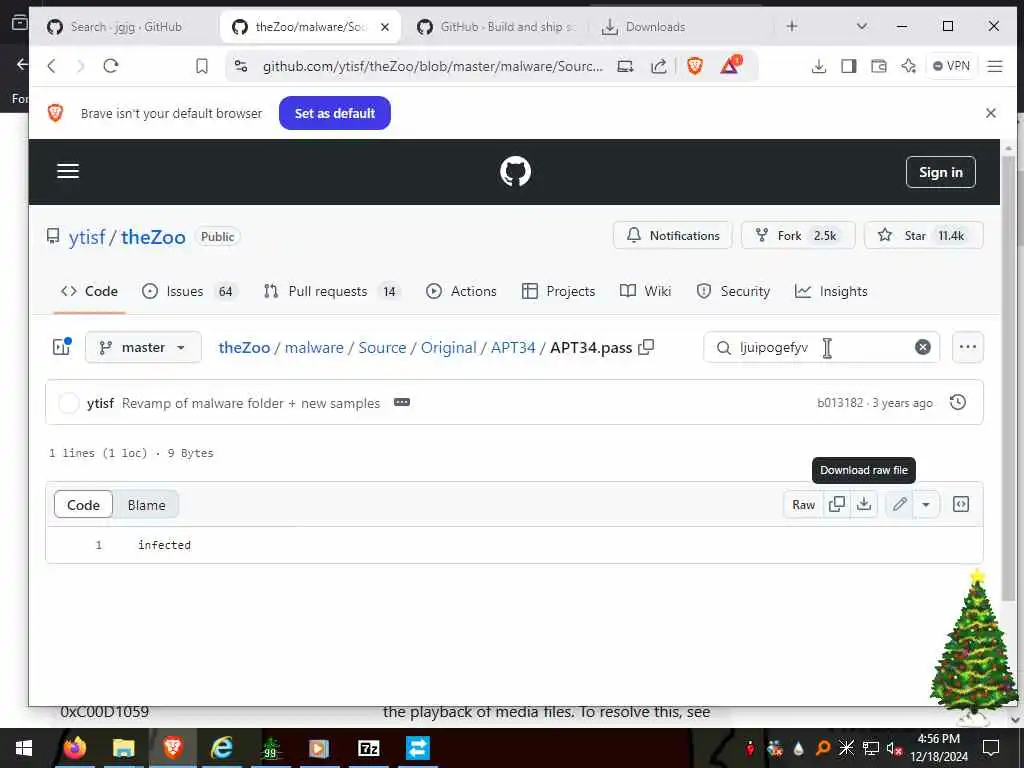Bookmark this page in Brave
1024x768 pixels.
point(202,66)
